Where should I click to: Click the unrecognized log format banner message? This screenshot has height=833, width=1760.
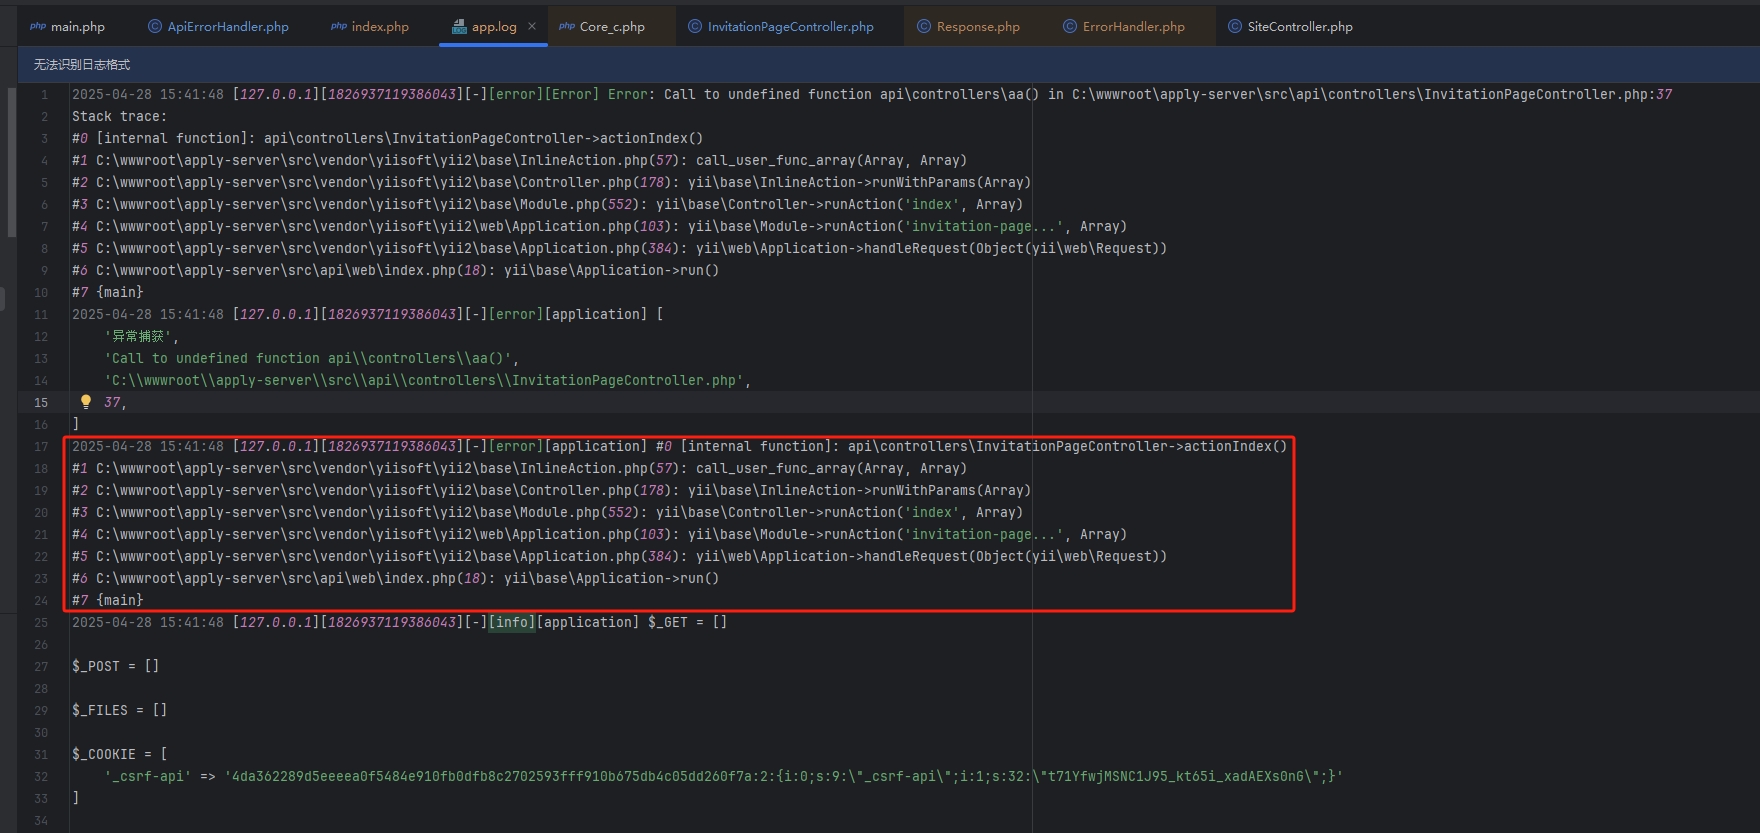[x=82, y=65]
